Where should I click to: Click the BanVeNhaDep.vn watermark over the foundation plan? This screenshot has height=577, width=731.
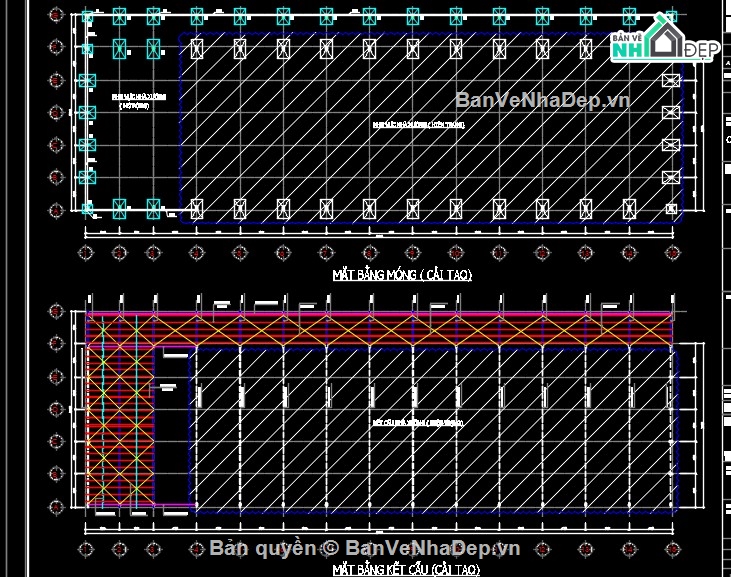pyautogui.click(x=543, y=100)
